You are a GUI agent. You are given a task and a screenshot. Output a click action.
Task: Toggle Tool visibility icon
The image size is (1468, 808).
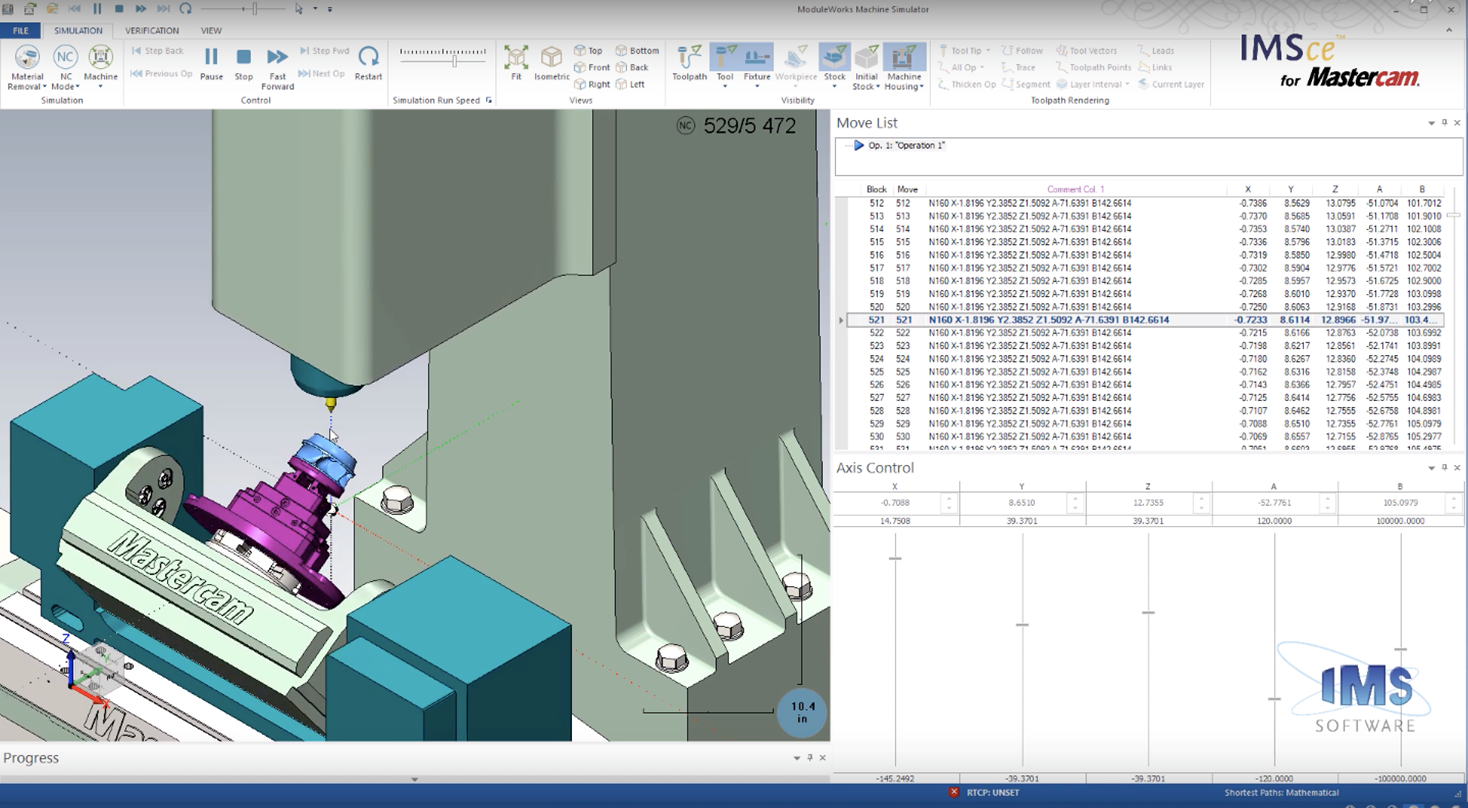tap(725, 58)
